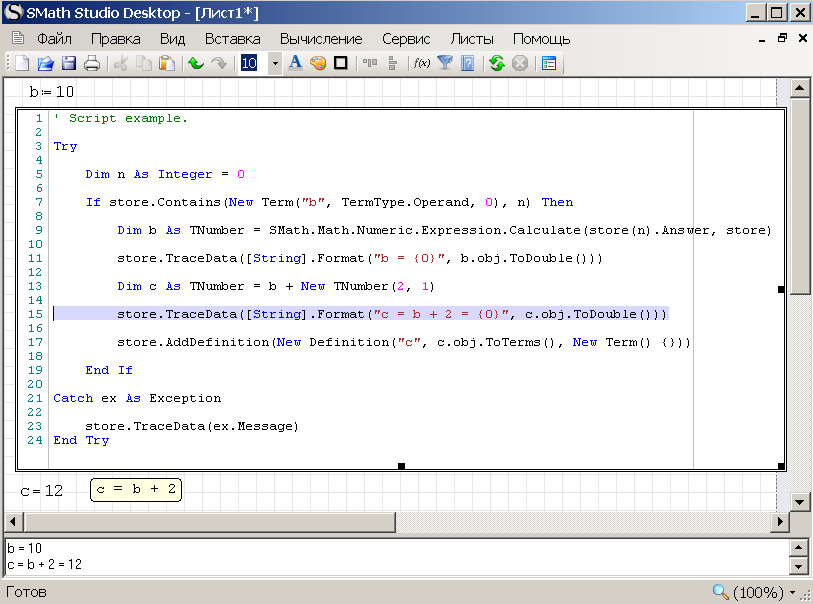
Task: Click line 15 in the script editor
Action: pyautogui.click(x=390, y=314)
